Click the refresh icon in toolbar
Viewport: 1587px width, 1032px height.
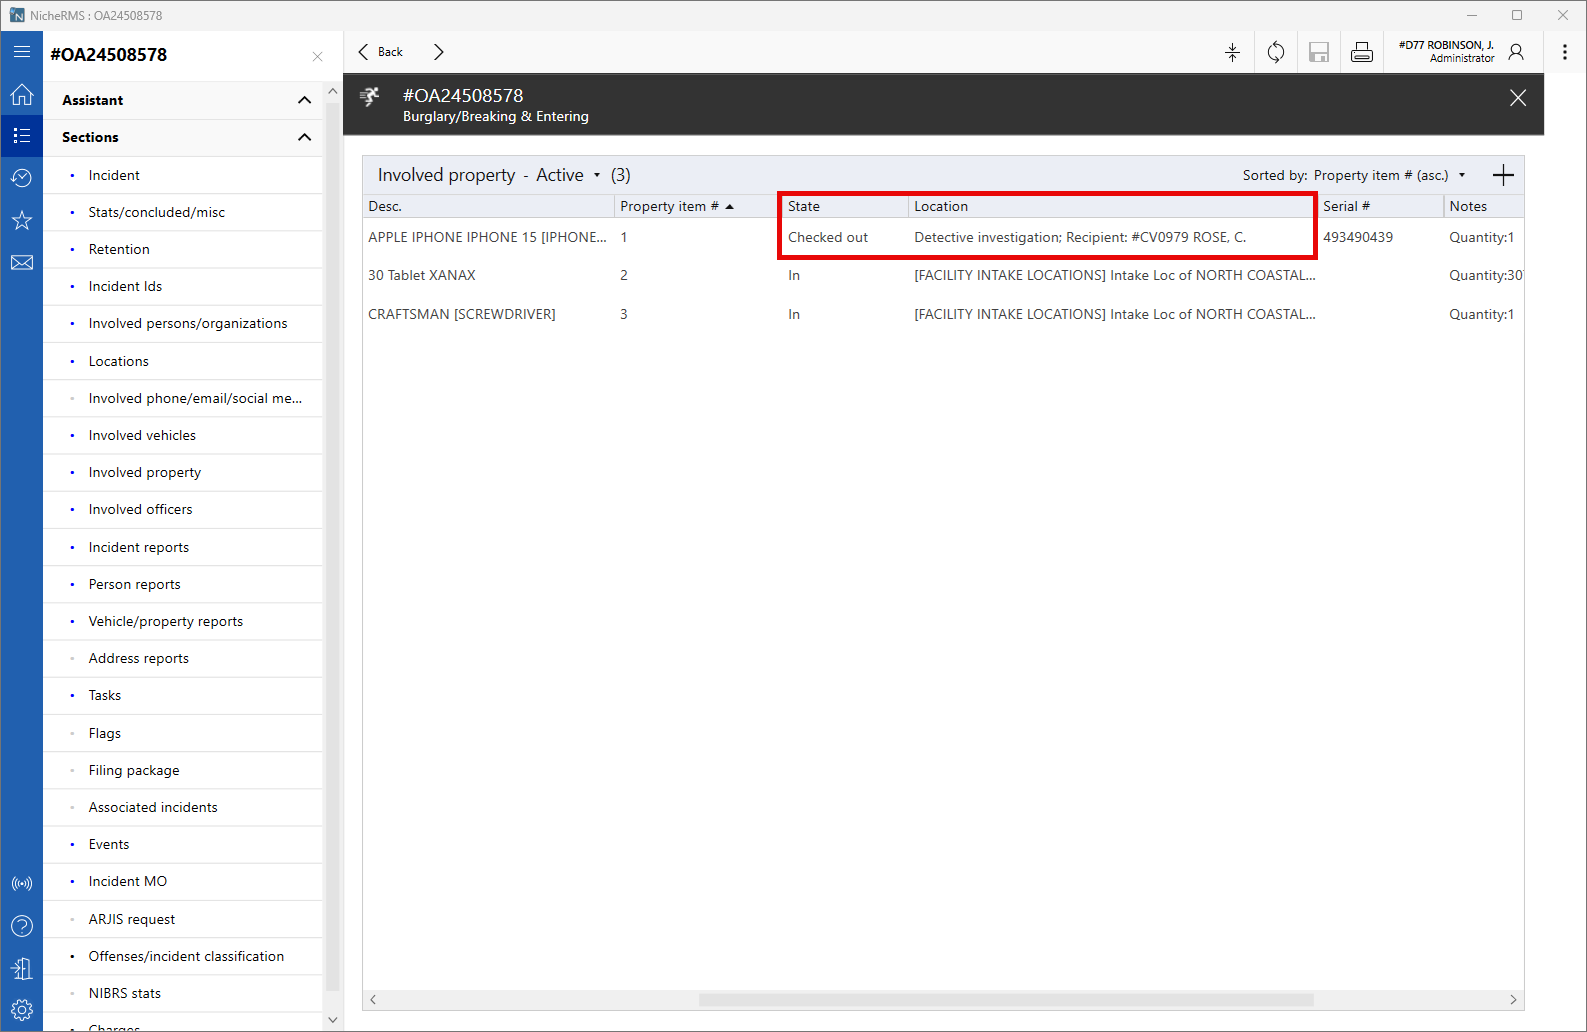(x=1276, y=52)
